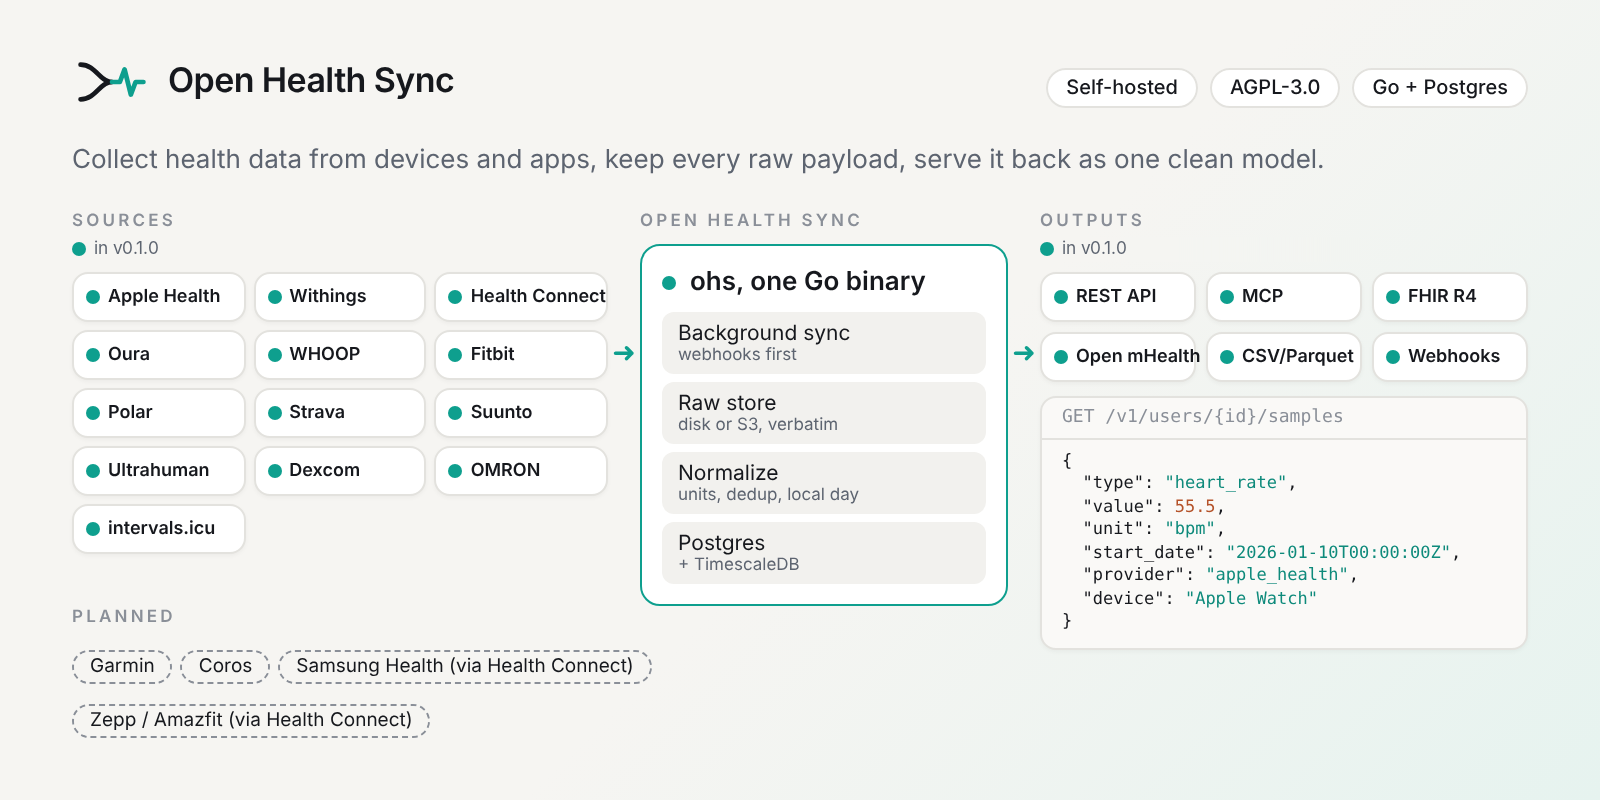Click the 55.5 value in the JSON
This screenshot has height=800, width=1600.
1195,506
